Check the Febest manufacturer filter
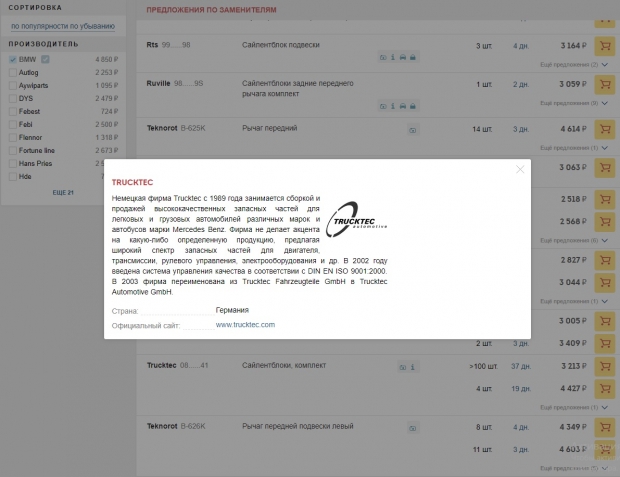Viewport: 620px width, 477px height. pos(12,112)
